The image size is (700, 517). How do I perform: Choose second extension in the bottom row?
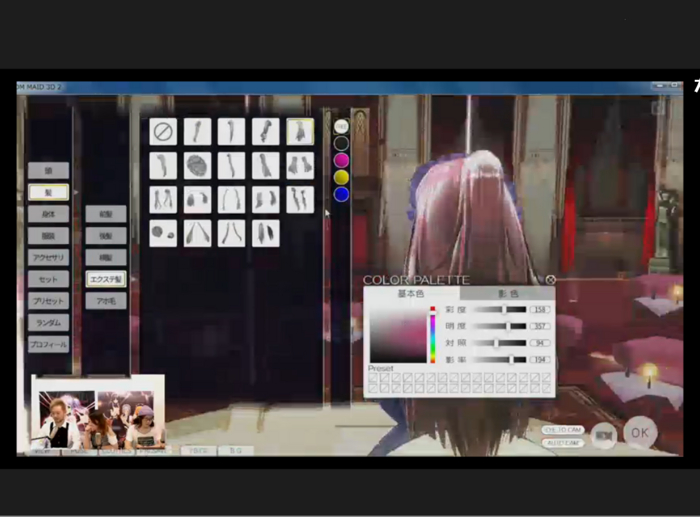point(197,233)
